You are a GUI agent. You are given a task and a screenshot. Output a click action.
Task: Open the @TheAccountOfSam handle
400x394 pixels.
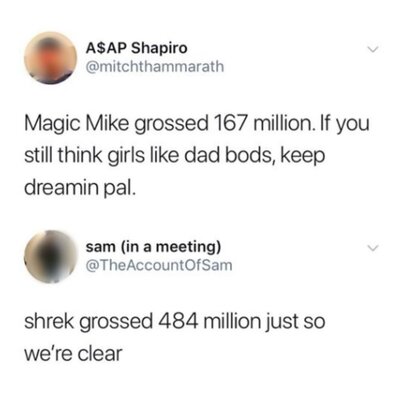pos(159,265)
